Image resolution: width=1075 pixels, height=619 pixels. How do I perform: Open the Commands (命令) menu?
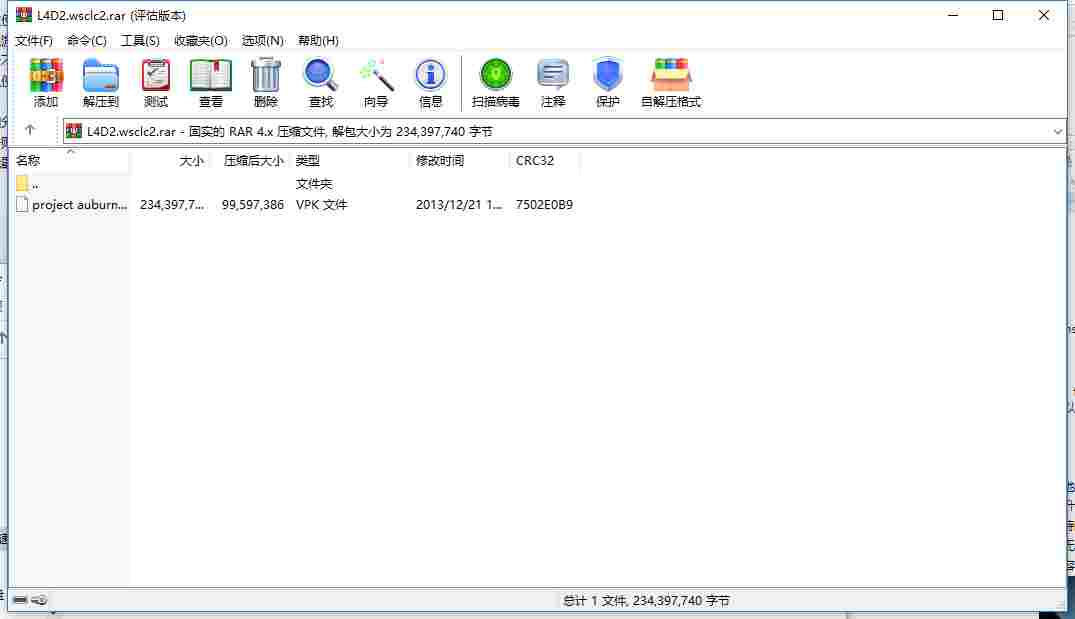(87, 40)
